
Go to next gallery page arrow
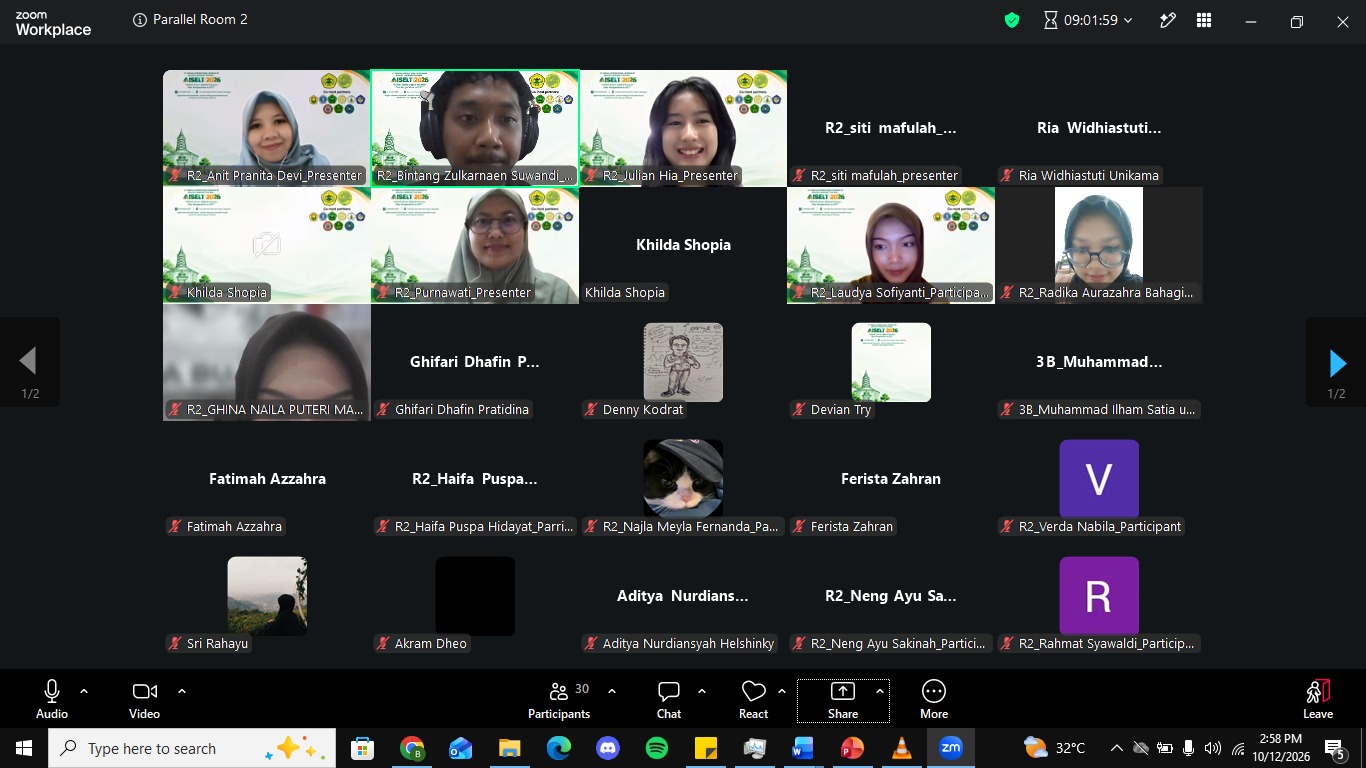click(1337, 362)
